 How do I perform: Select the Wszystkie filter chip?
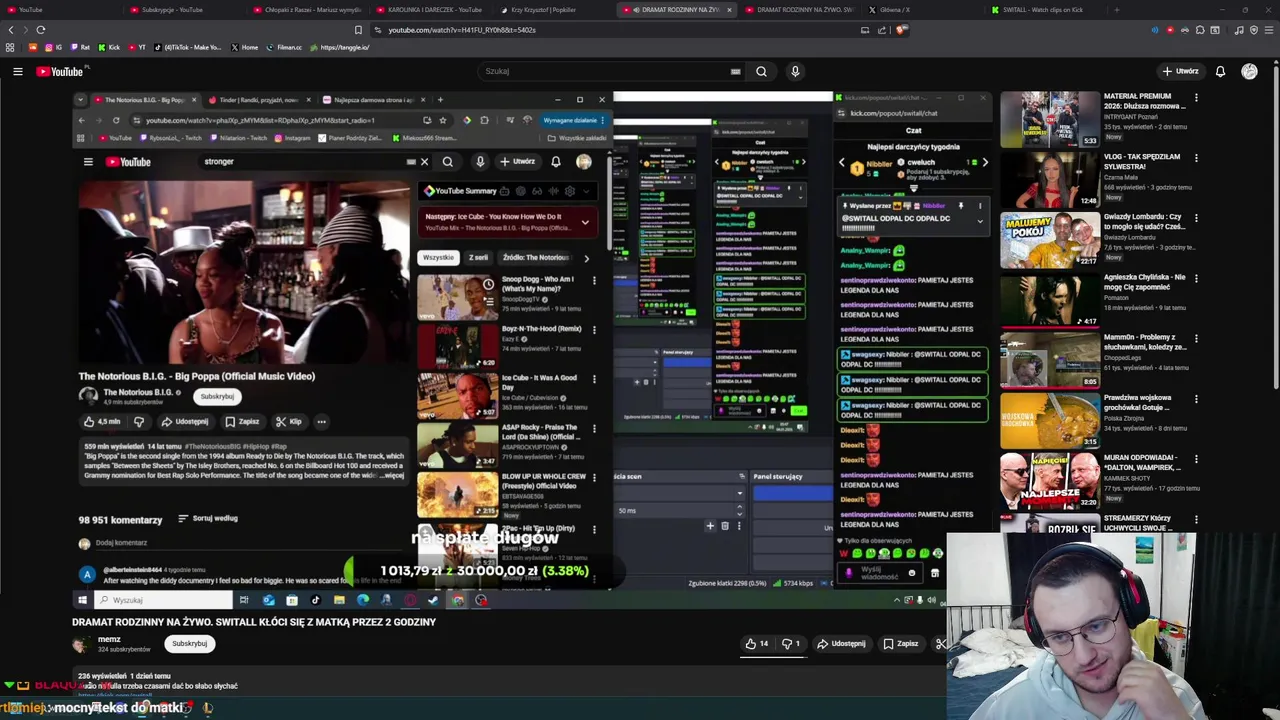tap(438, 258)
